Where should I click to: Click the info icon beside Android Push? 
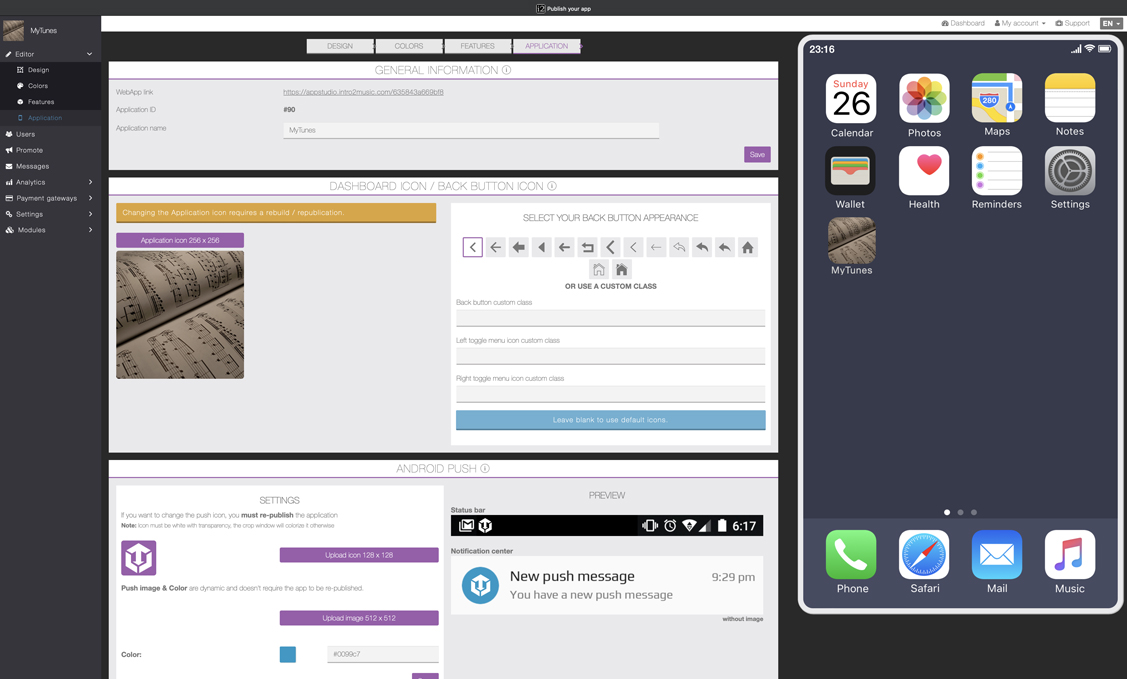coord(485,469)
